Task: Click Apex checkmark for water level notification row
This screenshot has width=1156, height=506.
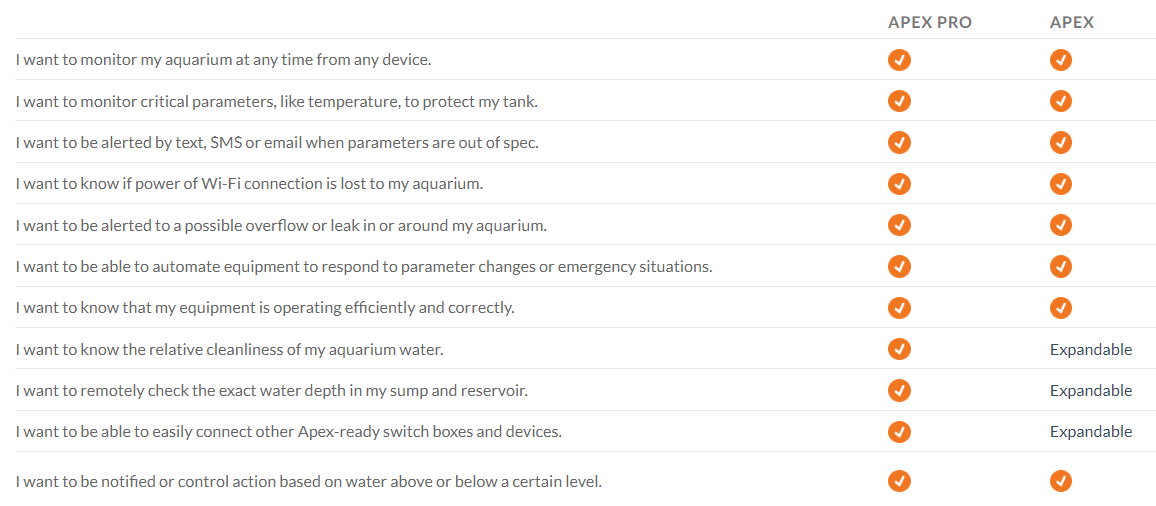Action: tap(1061, 481)
